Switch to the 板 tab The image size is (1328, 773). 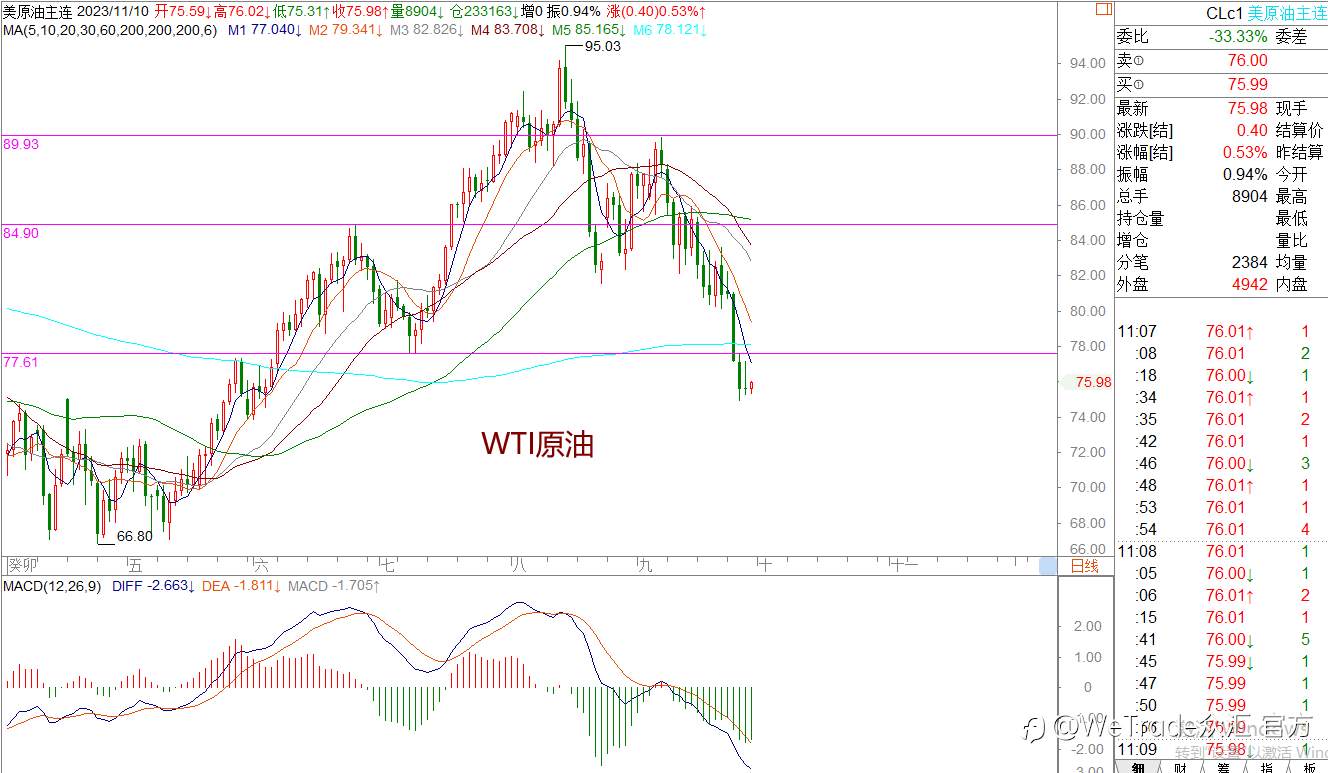point(1307,768)
